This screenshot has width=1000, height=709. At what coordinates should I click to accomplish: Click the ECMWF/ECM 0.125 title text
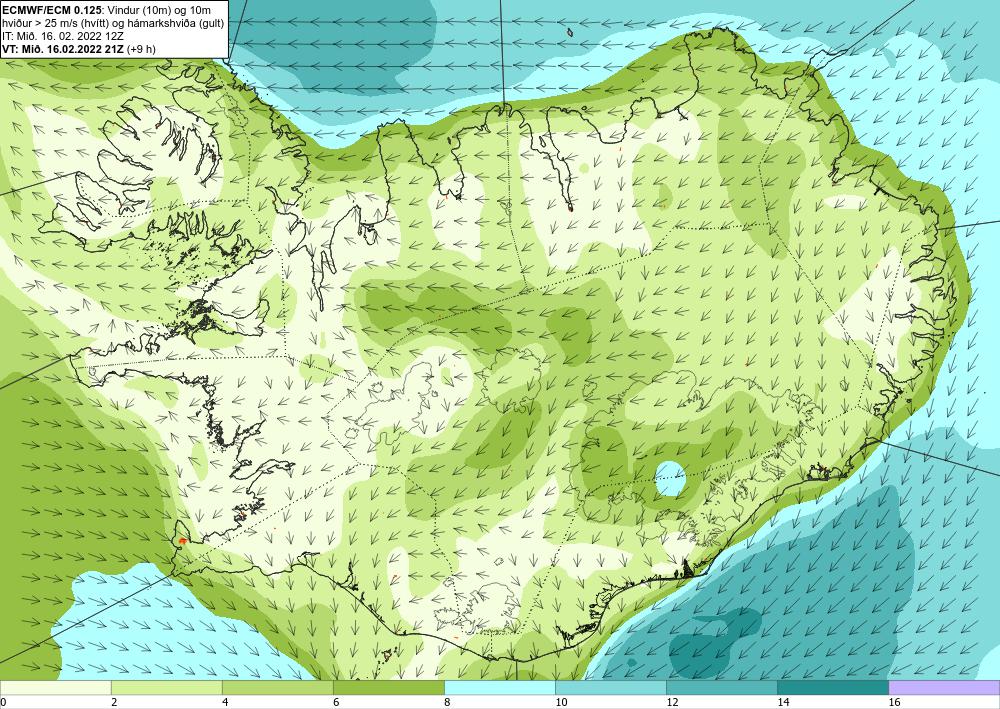coord(51,10)
